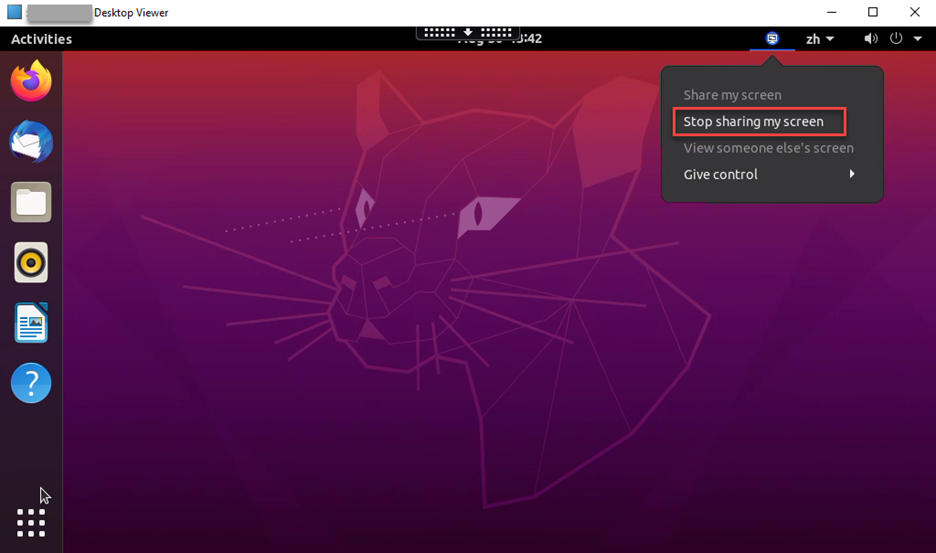Open the clock and calendar menu
936x553 pixels.
point(500,39)
